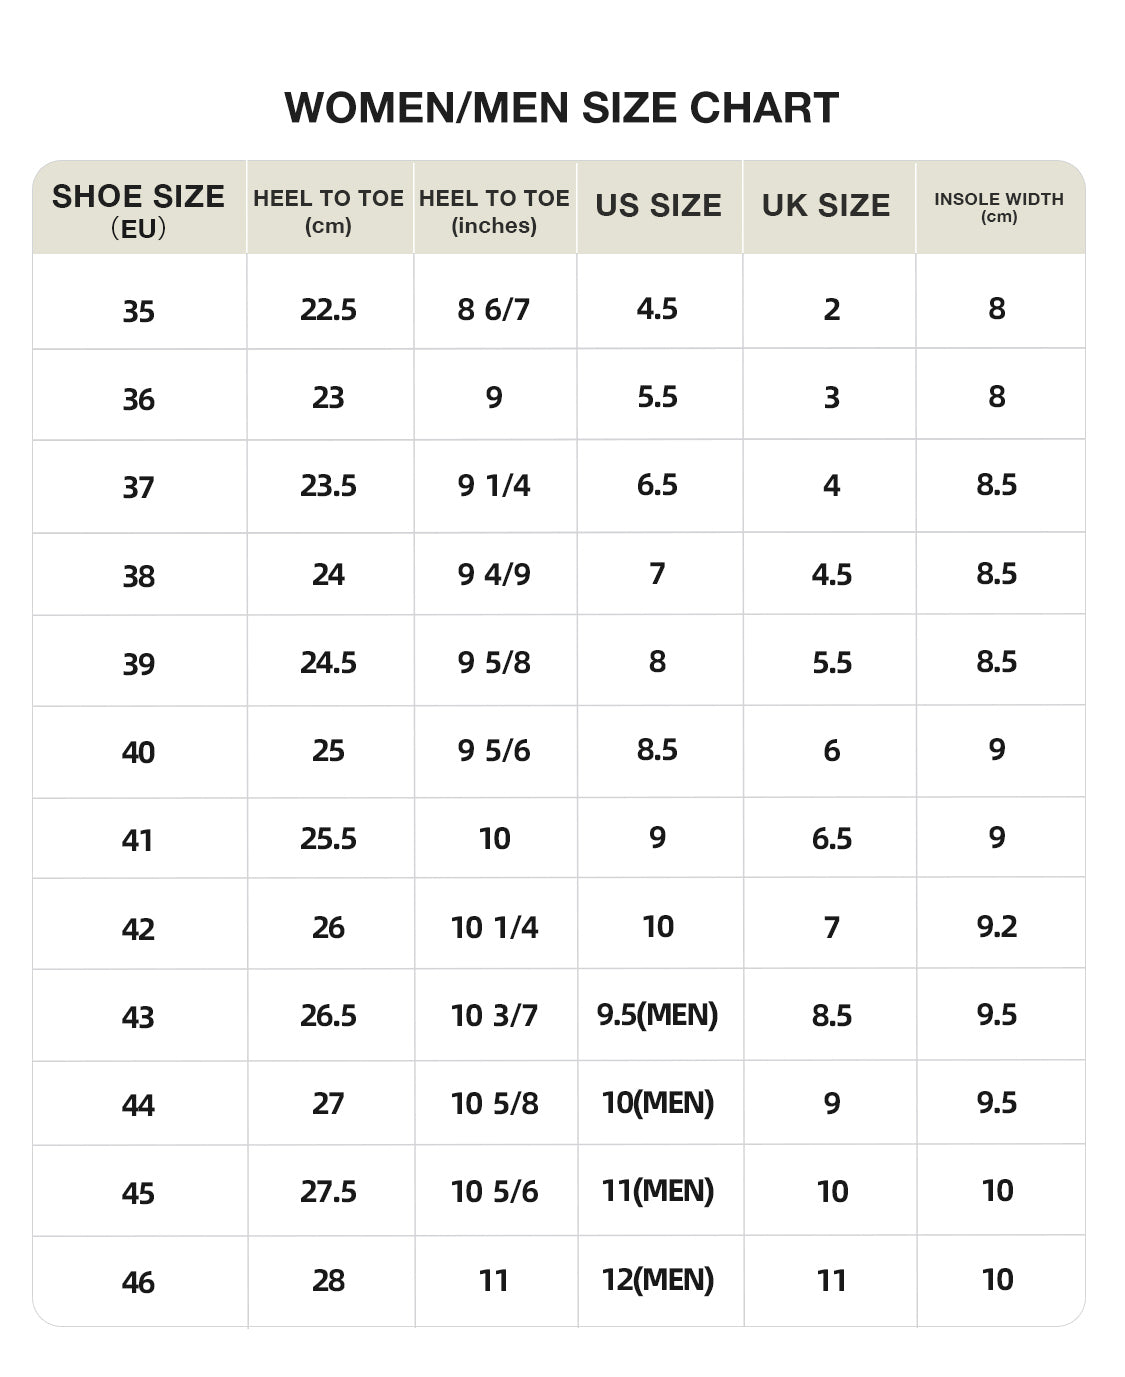Select EU shoe size 46 cell
Screen dimensions: 1125x1377
(x=139, y=1281)
